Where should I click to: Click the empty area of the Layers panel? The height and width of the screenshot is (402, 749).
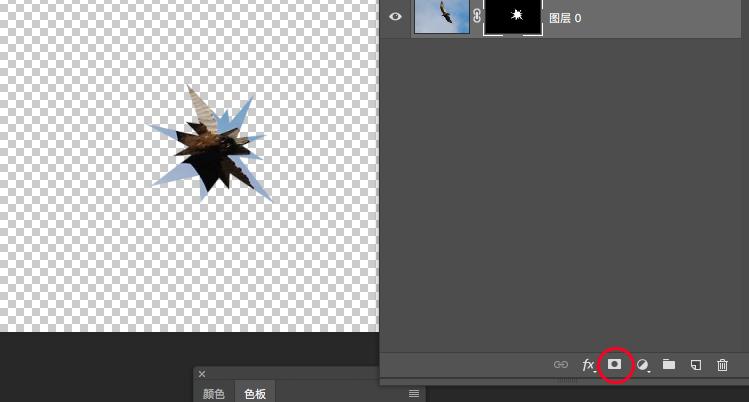tap(564, 200)
